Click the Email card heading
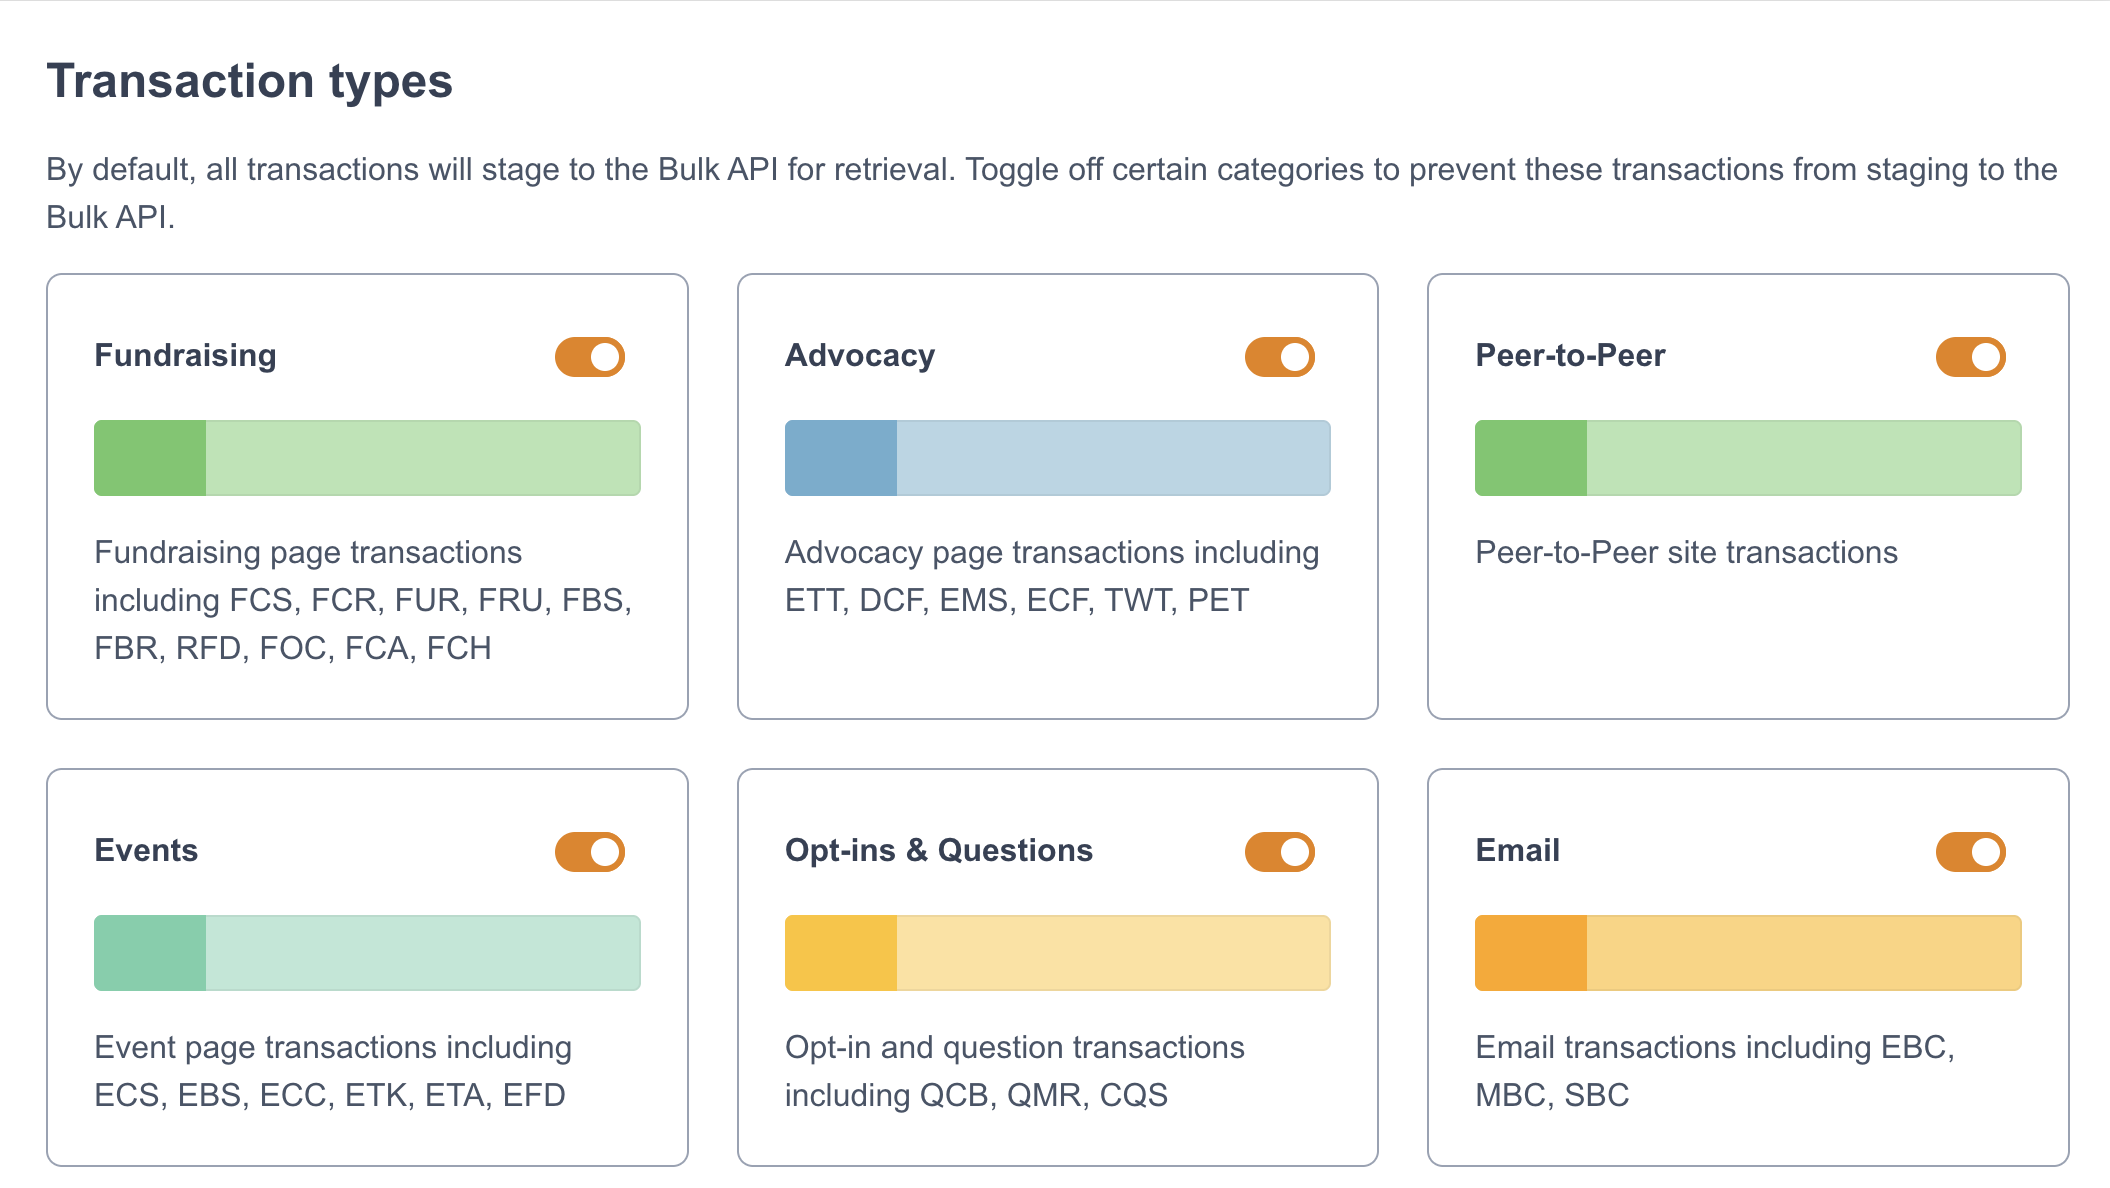The height and width of the screenshot is (1188, 2110). (1517, 851)
